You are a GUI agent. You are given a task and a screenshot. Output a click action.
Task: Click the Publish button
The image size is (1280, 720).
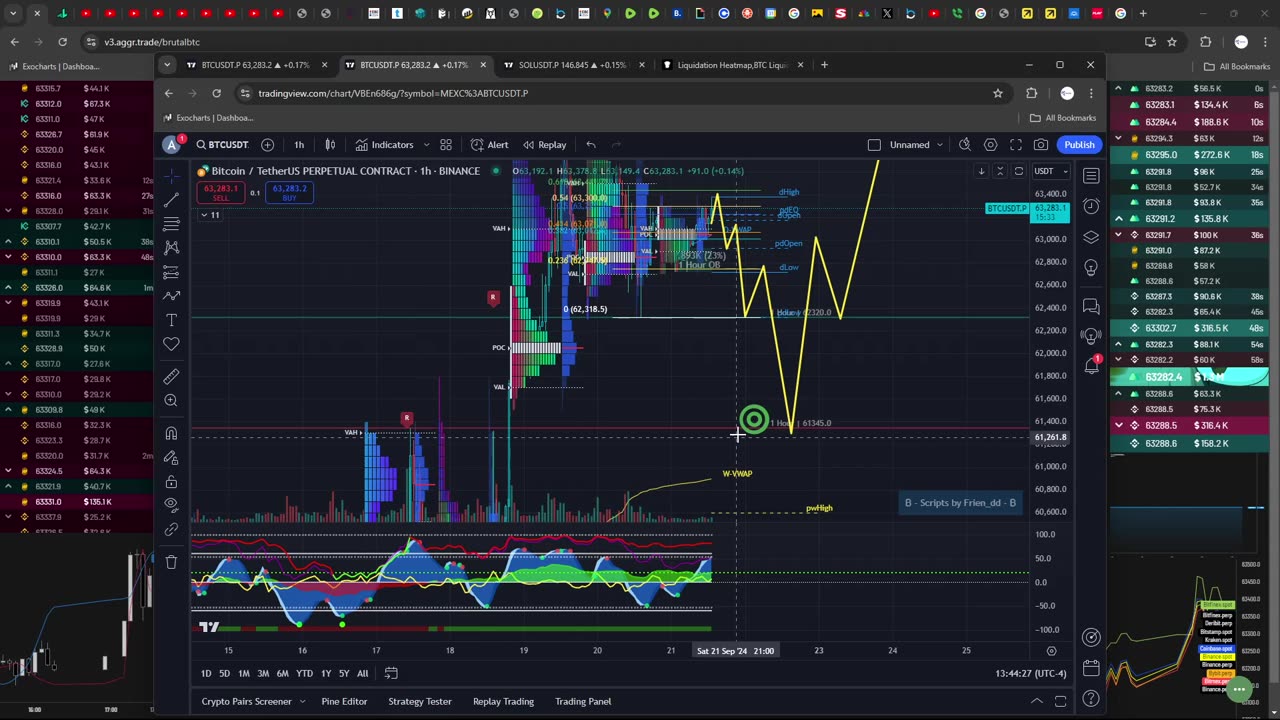(x=1079, y=145)
